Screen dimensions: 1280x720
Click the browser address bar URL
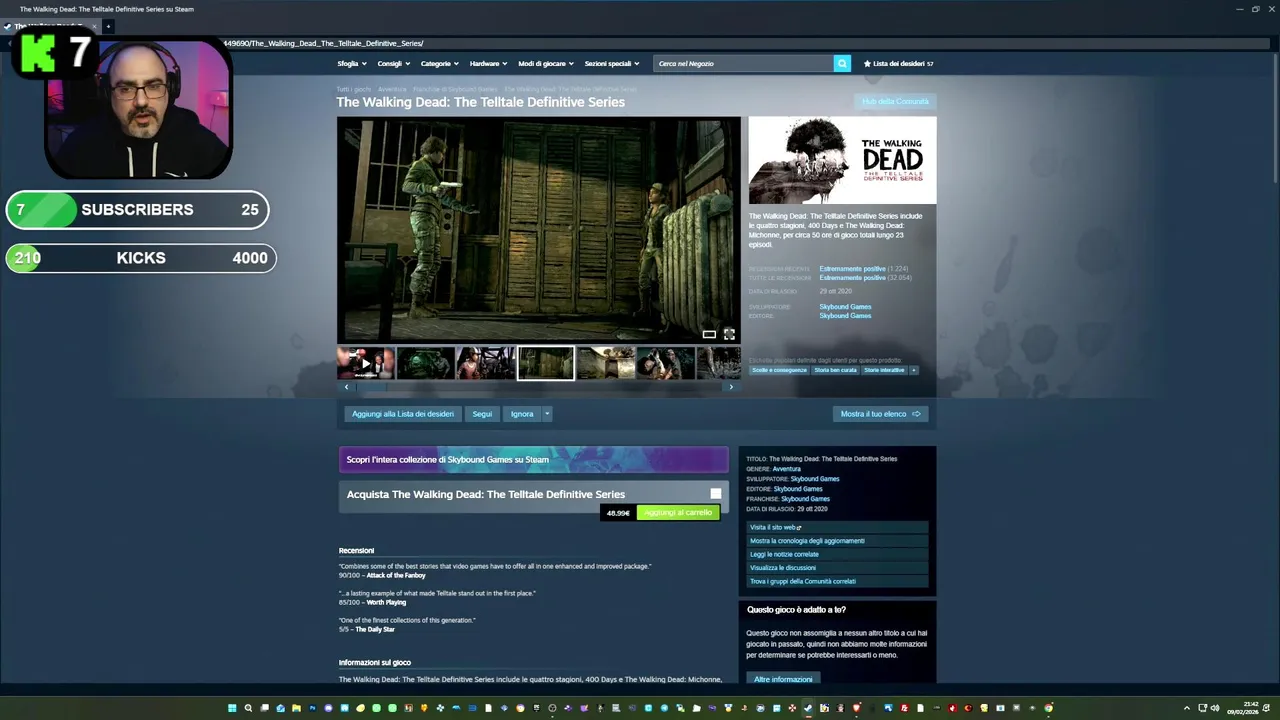(x=323, y=43)
